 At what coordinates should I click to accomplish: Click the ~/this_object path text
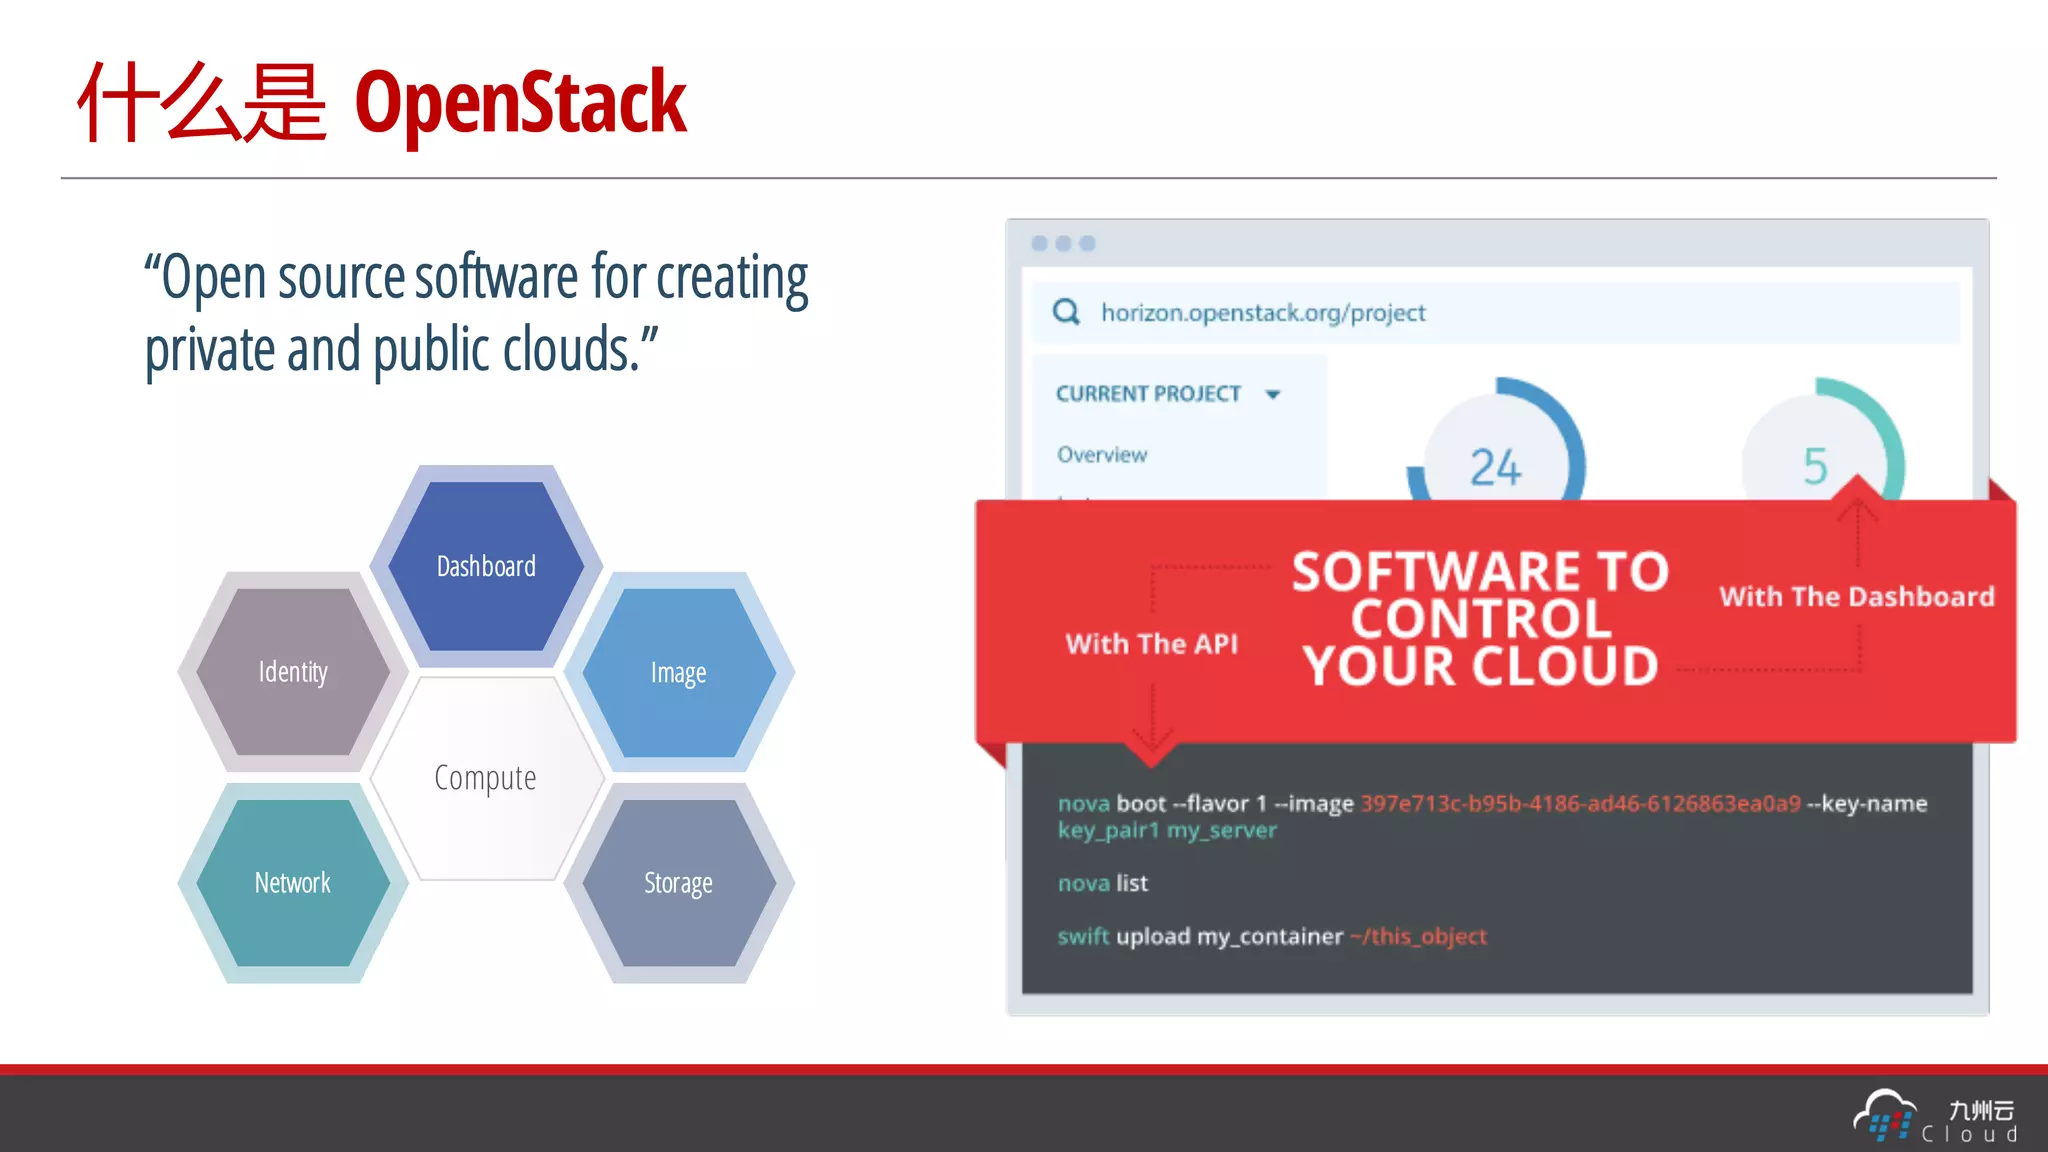pos(1418,937)
